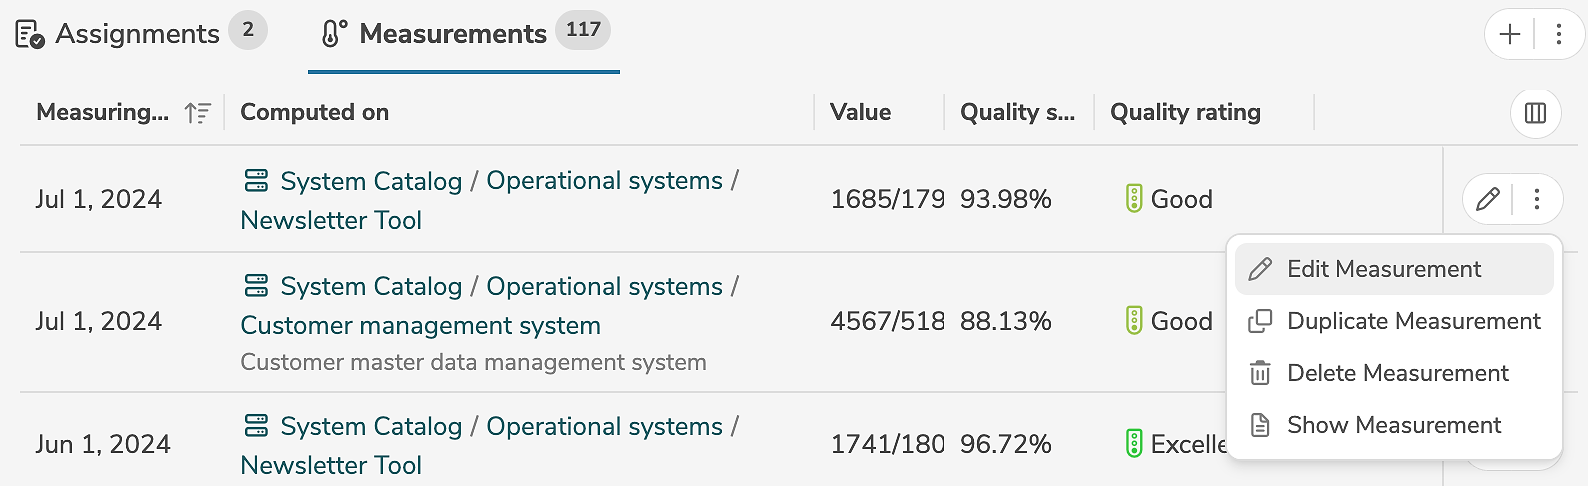The height and width of the screenshot is (486, 1588).
Task: Select Duplicate Measurement menu entry
Action: point(1413,321)
